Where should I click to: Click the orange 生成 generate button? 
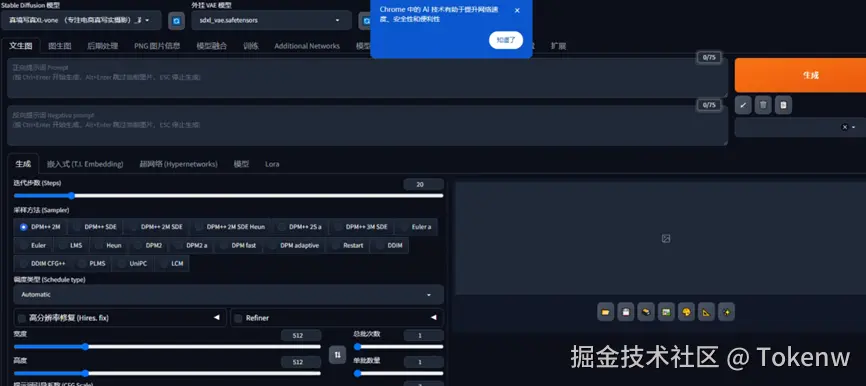coord(800,75)
